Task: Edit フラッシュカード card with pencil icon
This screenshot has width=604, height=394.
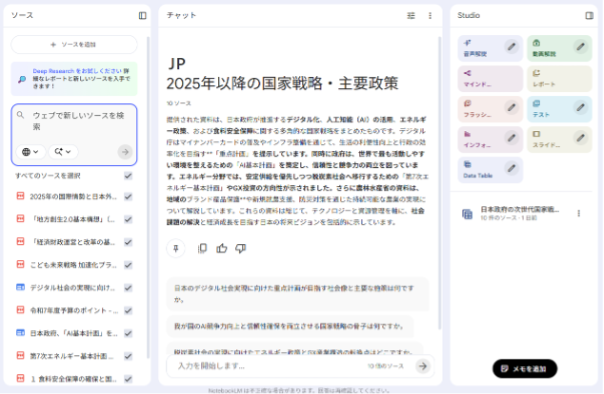Action: (511, 107)
